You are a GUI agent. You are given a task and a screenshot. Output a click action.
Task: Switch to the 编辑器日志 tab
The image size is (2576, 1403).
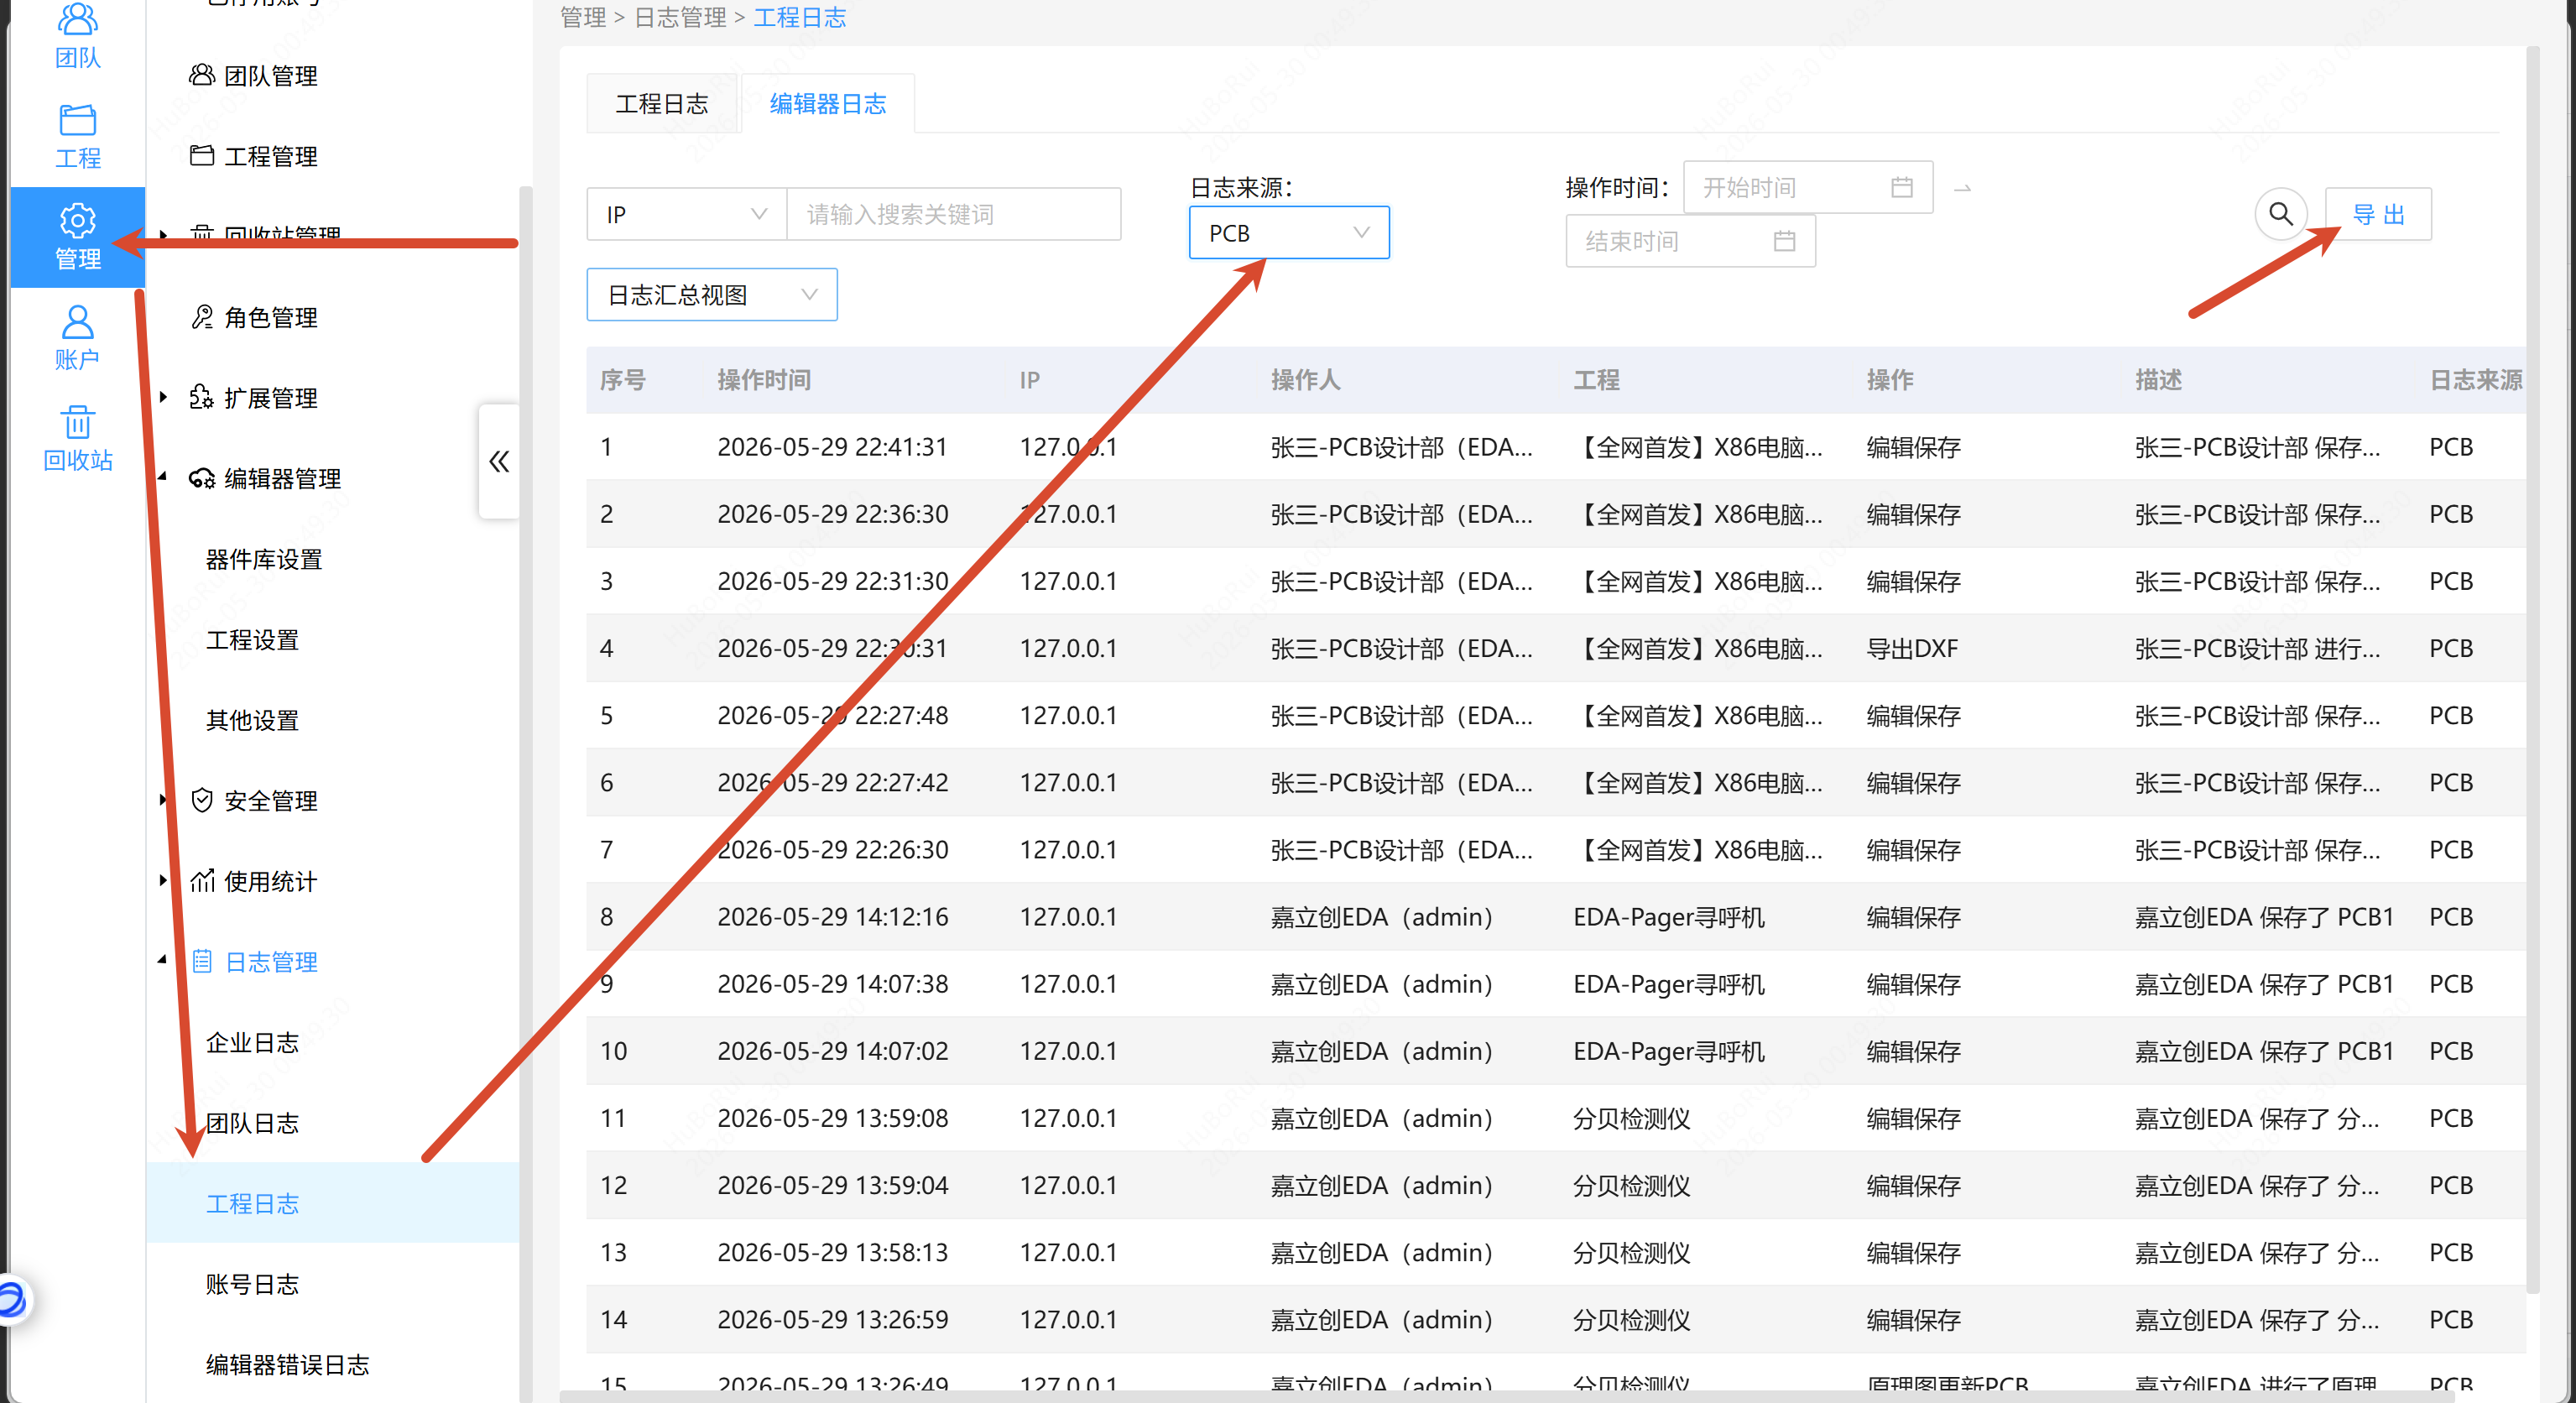827,104
